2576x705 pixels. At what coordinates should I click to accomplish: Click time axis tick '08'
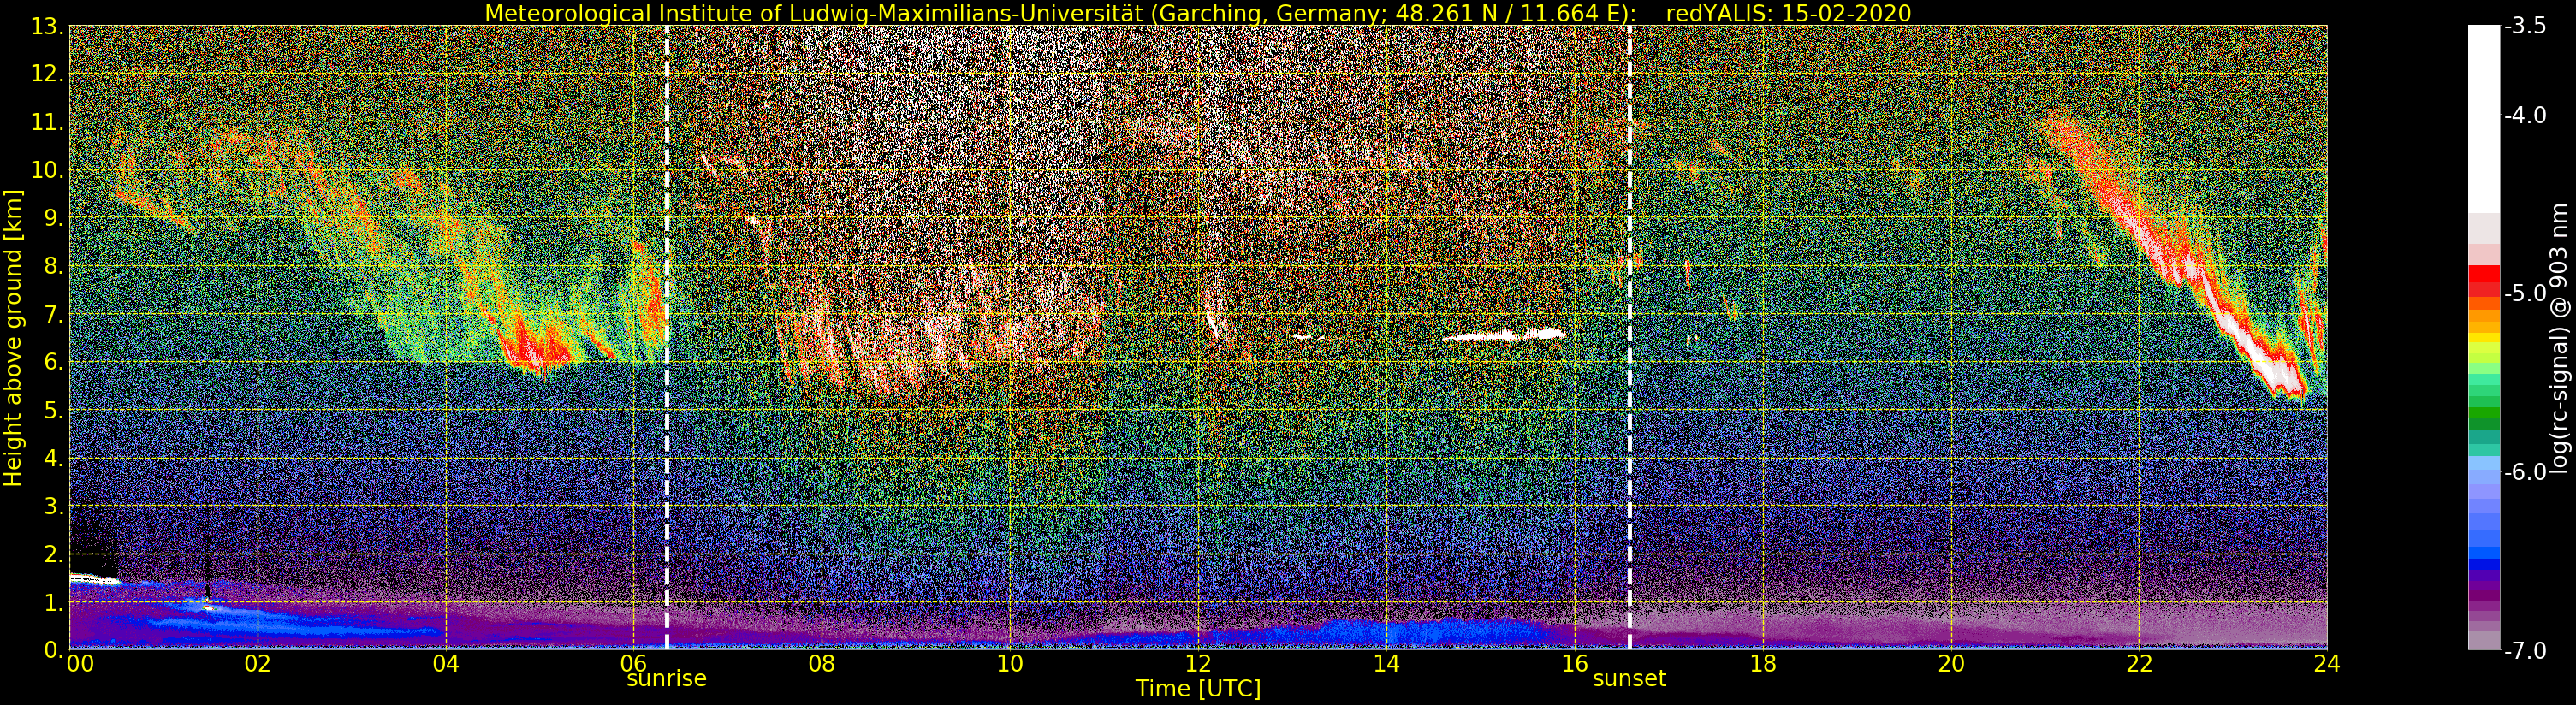(821, 663)
